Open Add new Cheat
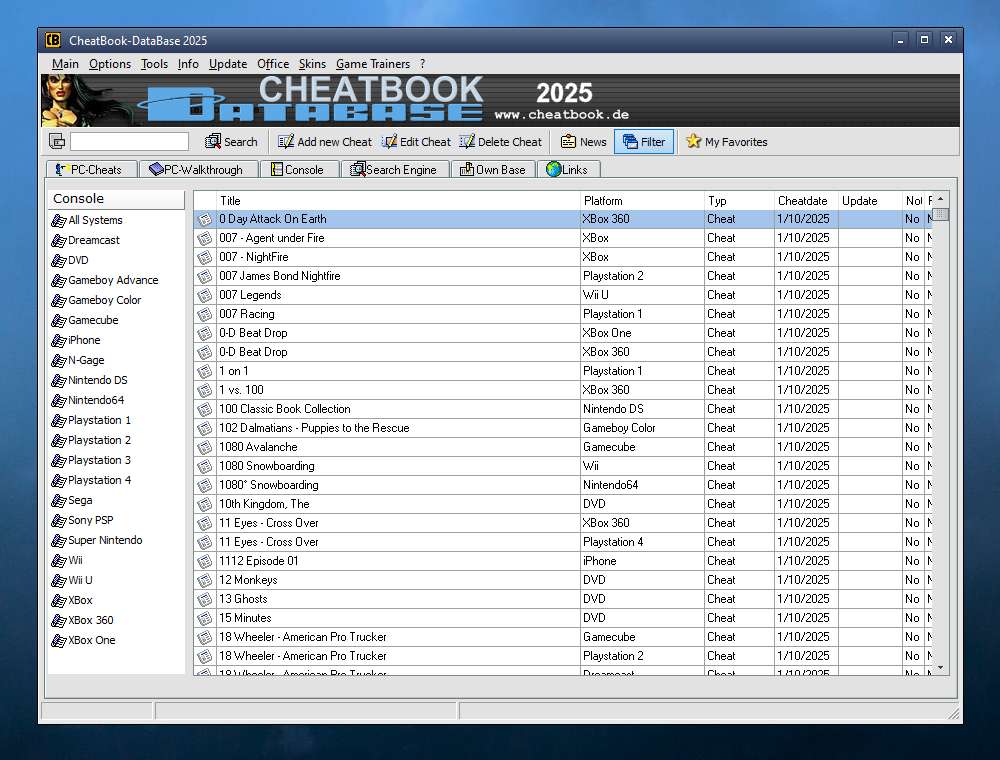Viewport: 1000px width, 760px height. [325, 142]
